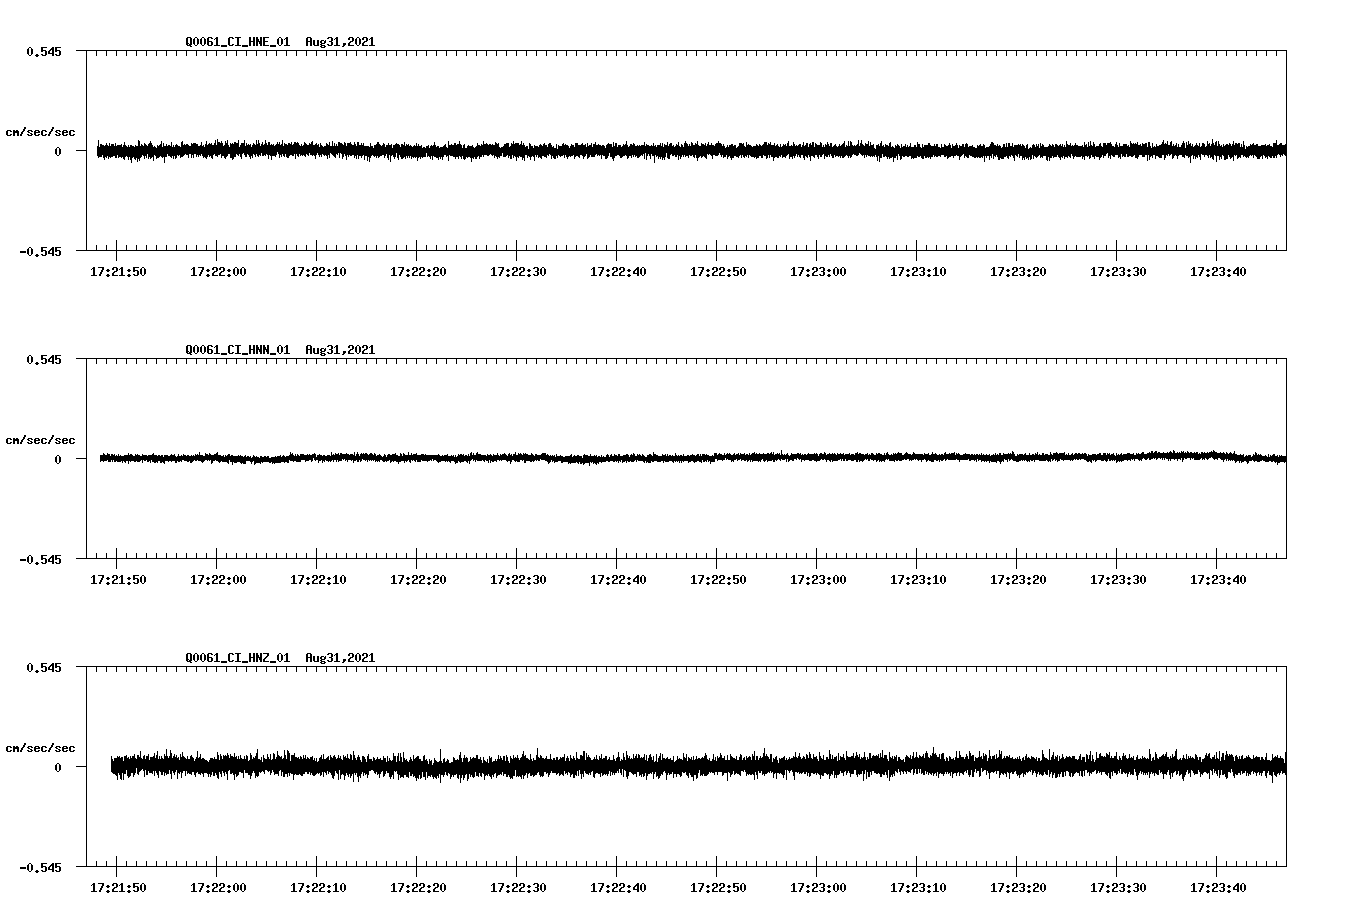Image resolution: width=1358 pixels, height=924 pixels.
Task: Click the -0.545 lower limit on the HNN plot
Action: 40,559
